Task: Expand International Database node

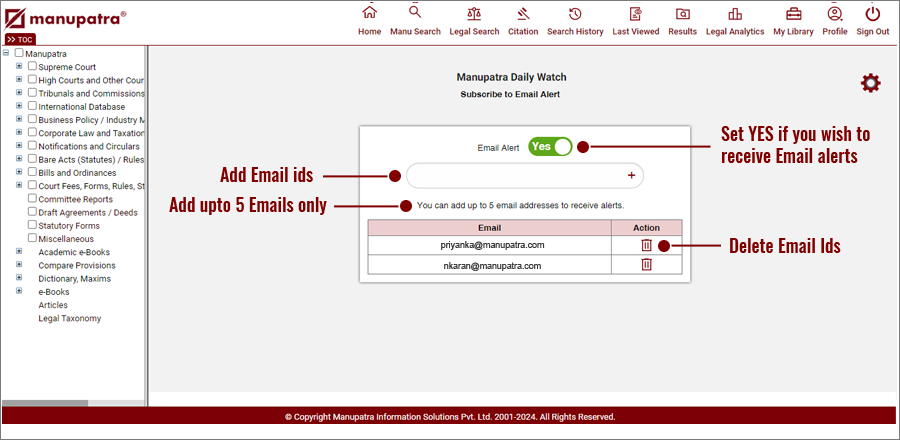Action: pyautogui.click(x=19, y=106)
